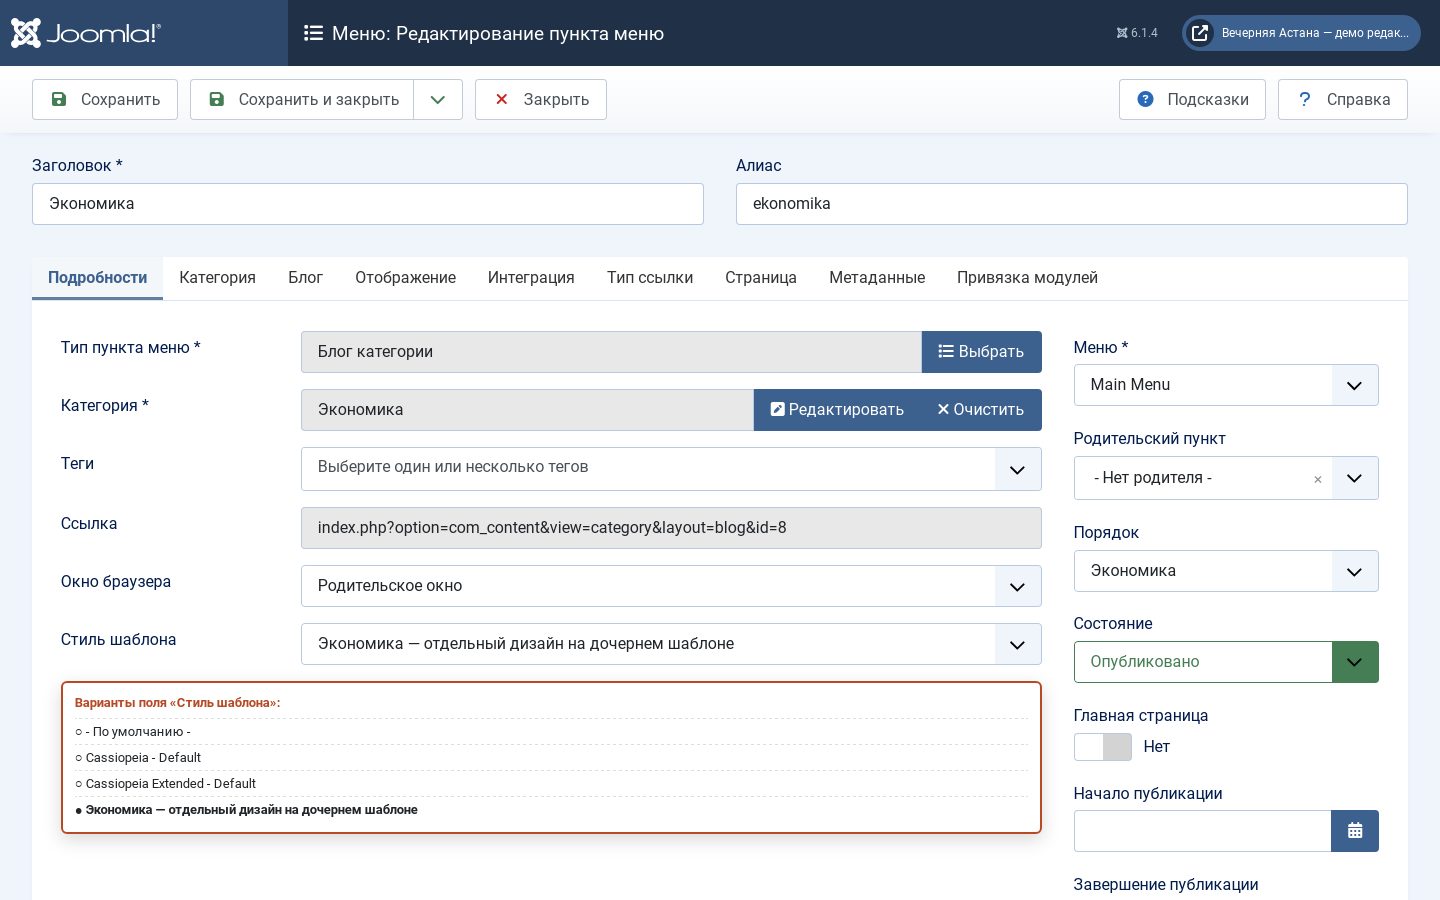This screenshot has width=1440, height=900.
Task: Select the Подробности tab
Action: 97,278
